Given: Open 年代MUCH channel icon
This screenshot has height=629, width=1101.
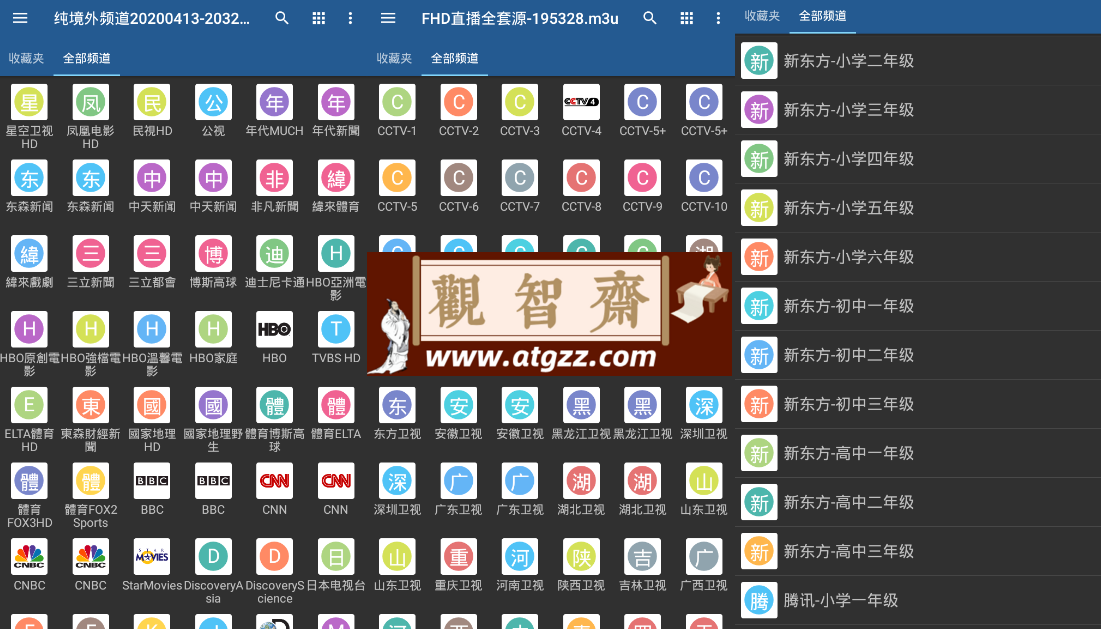Looking at the screenshot, I should tap(275, 102).
